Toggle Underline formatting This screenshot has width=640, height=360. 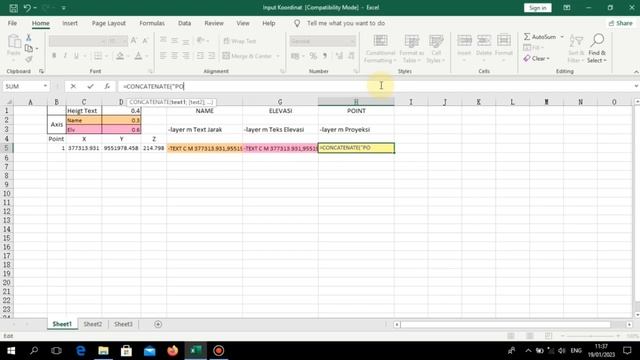76,56
